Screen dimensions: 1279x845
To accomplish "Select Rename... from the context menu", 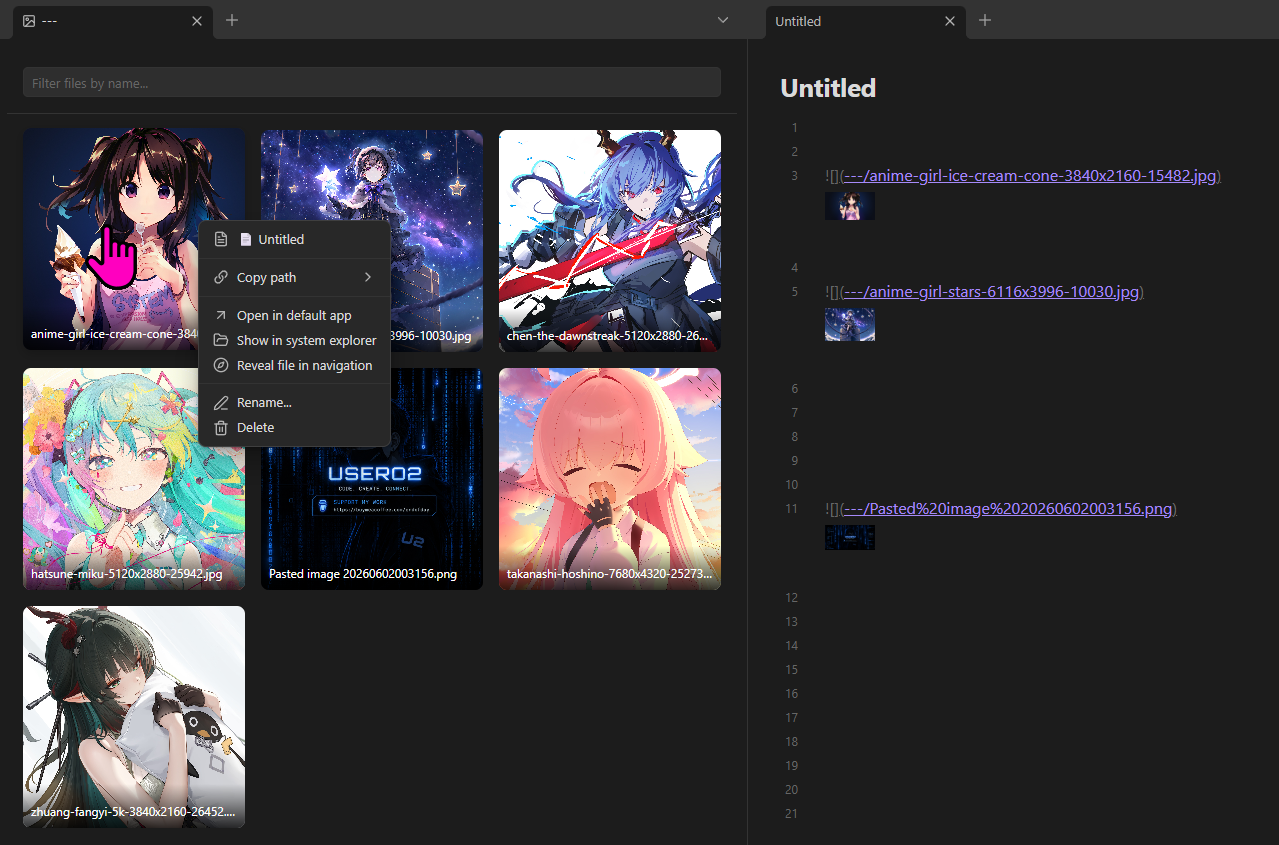I will click(x=294, y=402).
